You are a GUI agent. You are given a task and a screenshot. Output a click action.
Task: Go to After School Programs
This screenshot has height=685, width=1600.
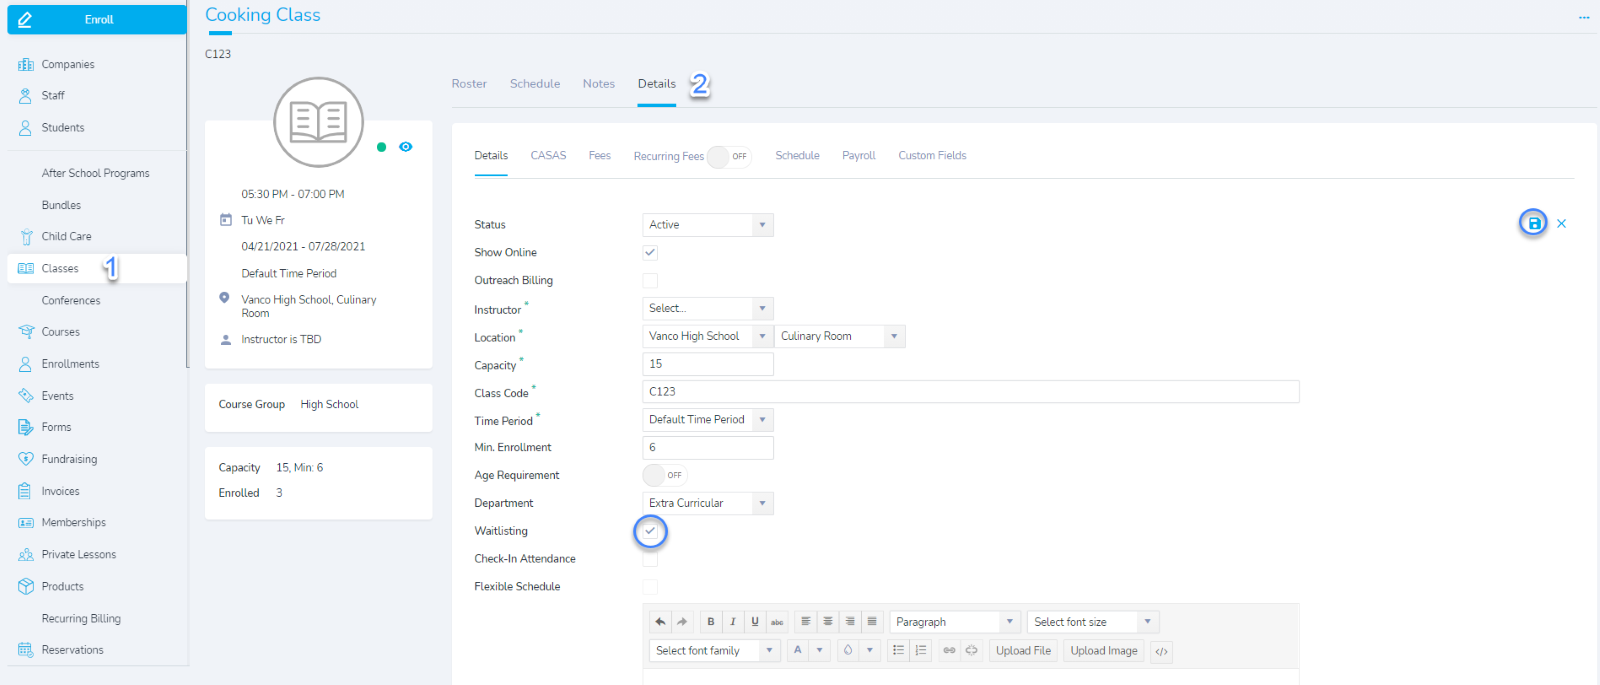95,173
